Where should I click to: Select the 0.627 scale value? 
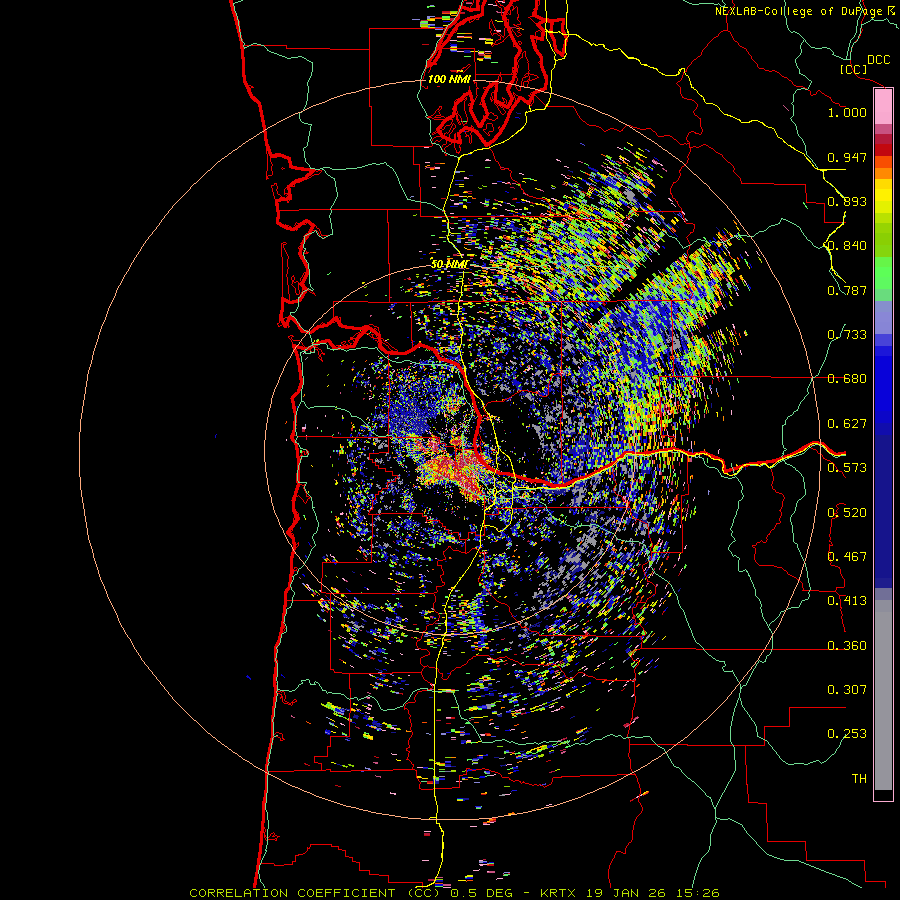point(847,424)
